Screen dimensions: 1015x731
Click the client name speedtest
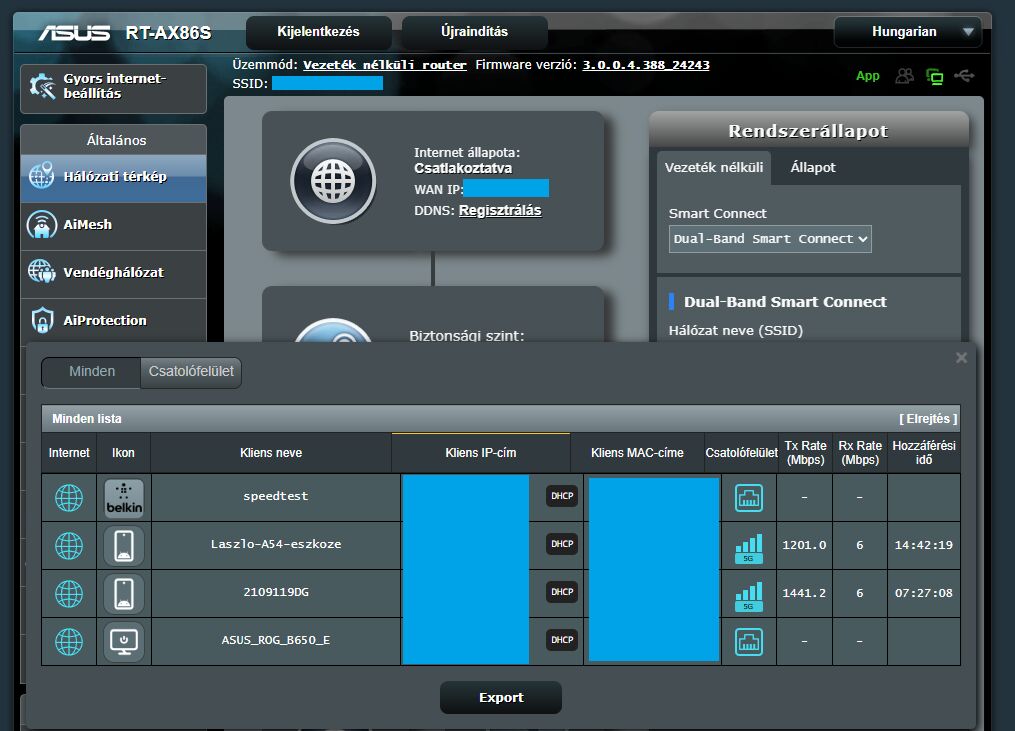pyautogui.click(x=276, y=496)
